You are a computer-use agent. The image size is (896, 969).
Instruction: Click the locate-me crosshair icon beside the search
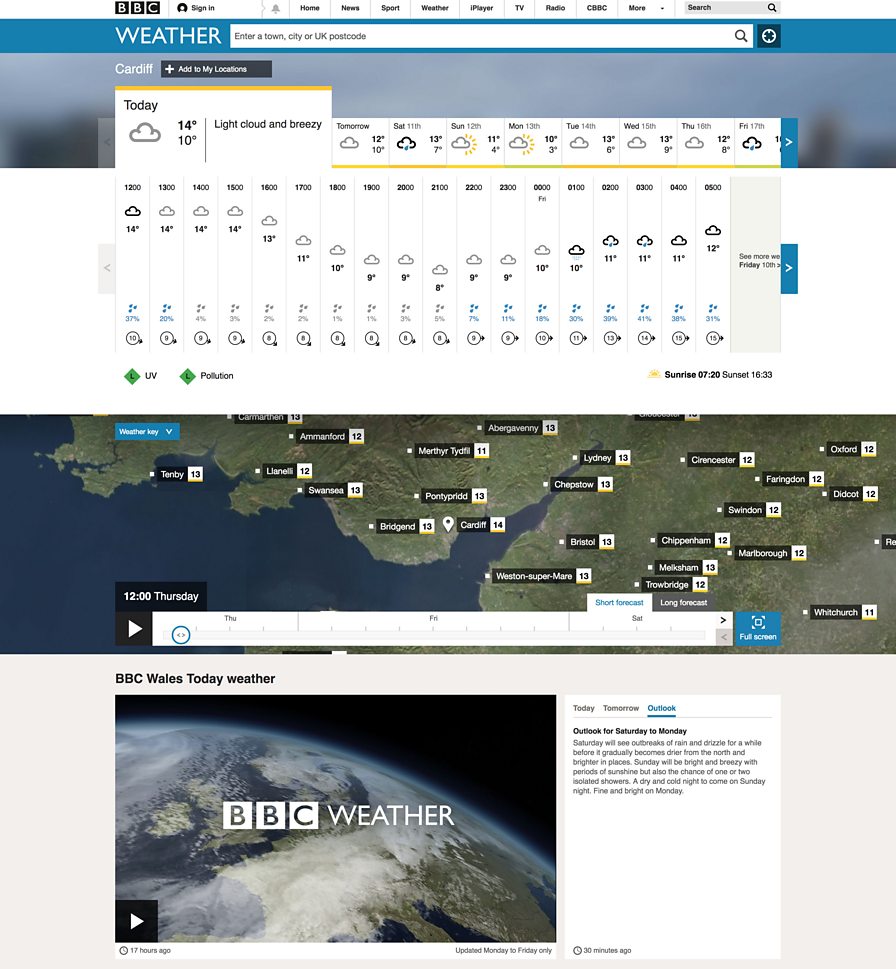[768, 36]
